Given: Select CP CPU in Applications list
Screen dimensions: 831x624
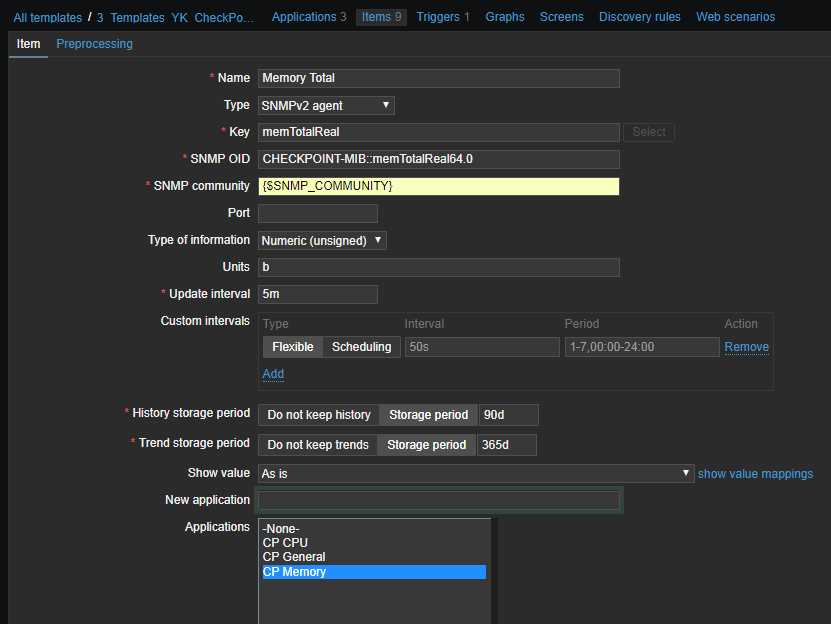Looking at the screenshot, I should [285, 543].
